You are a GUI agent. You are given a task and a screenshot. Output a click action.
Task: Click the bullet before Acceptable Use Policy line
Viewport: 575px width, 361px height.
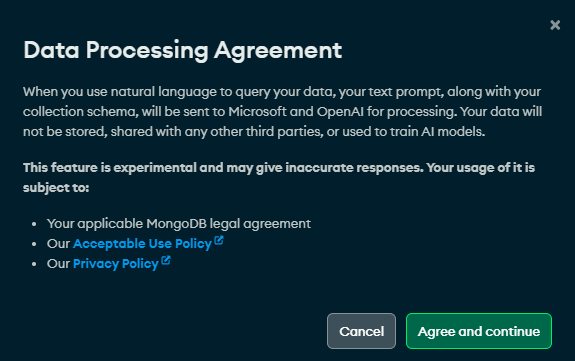tap(34, 244)
